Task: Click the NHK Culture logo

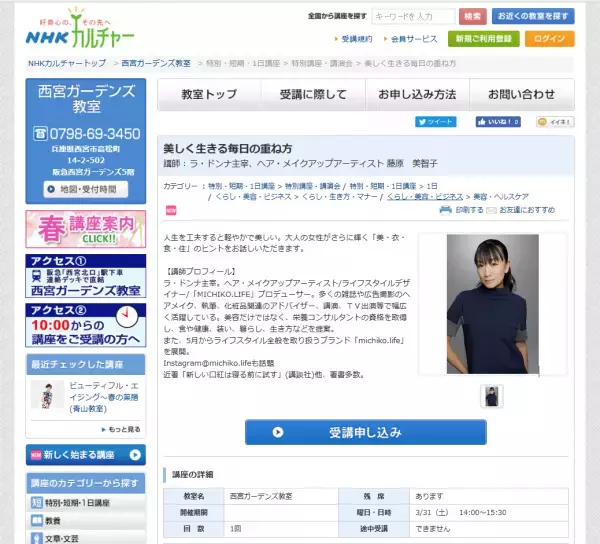Action: [80, 29]
